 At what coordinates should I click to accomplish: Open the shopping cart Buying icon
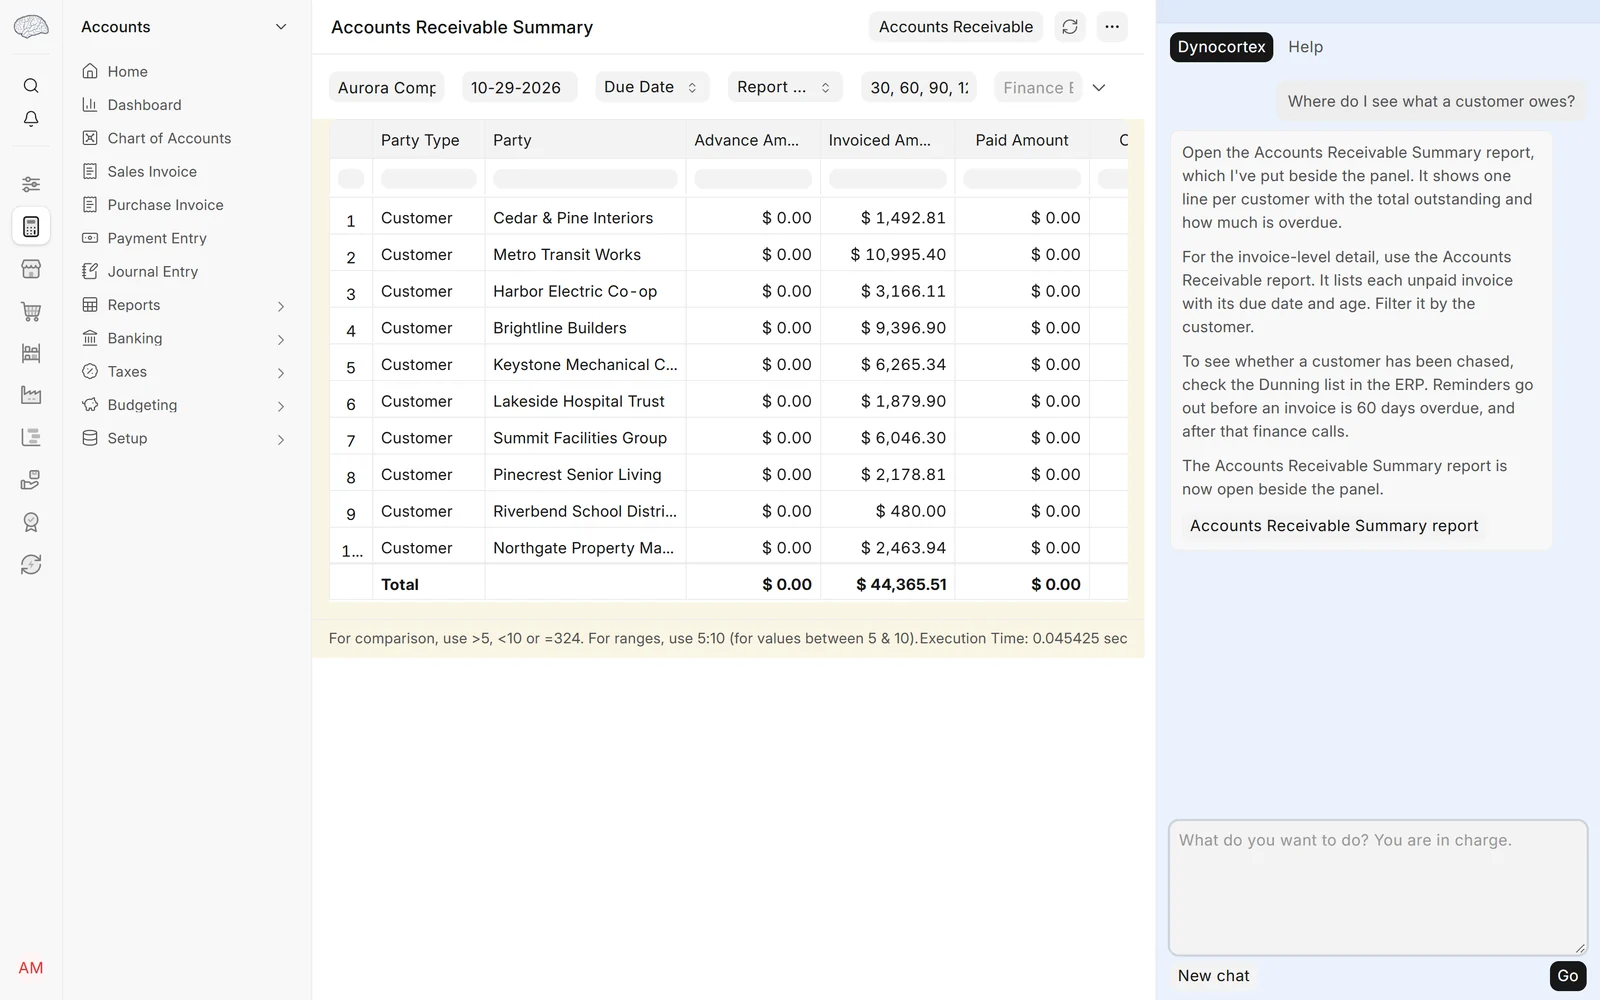pyautogui.click(x=31, y=311)
